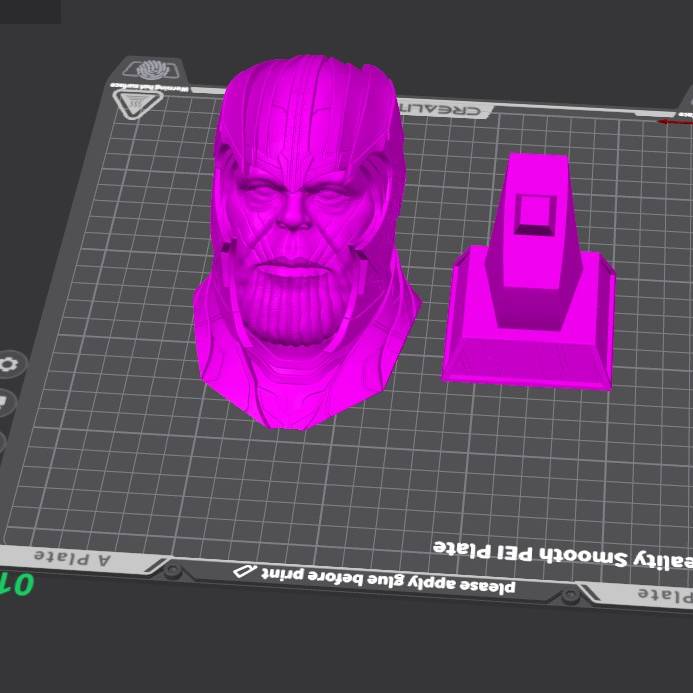Click the green plate number 01

[17, 584]
